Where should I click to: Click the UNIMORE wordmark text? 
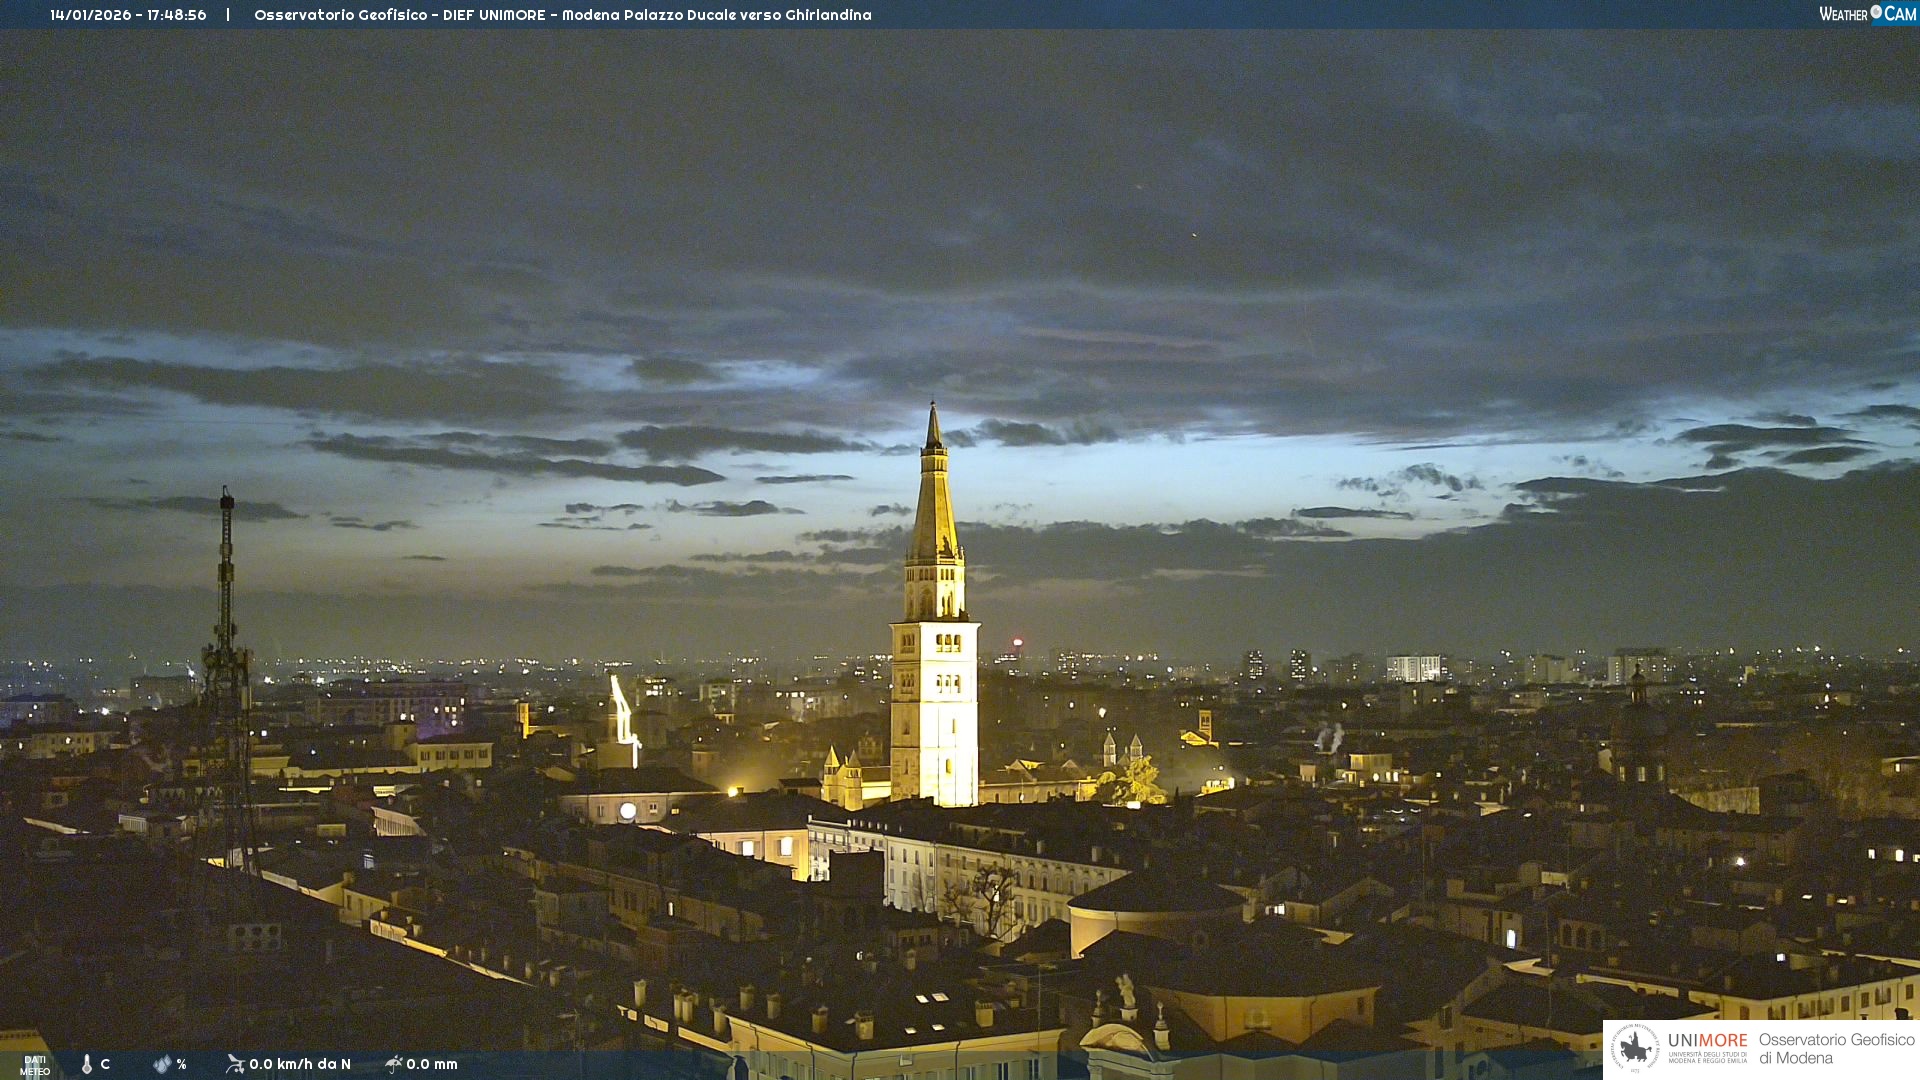(1707, 1040)
